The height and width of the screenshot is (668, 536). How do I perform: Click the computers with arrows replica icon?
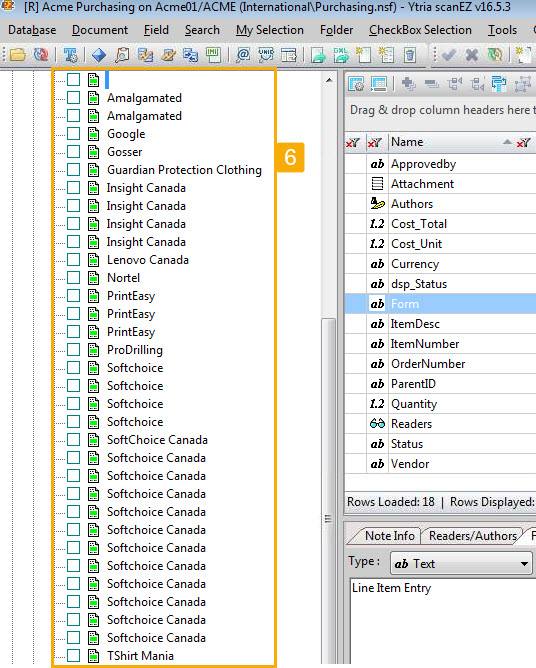coord(190,55)
